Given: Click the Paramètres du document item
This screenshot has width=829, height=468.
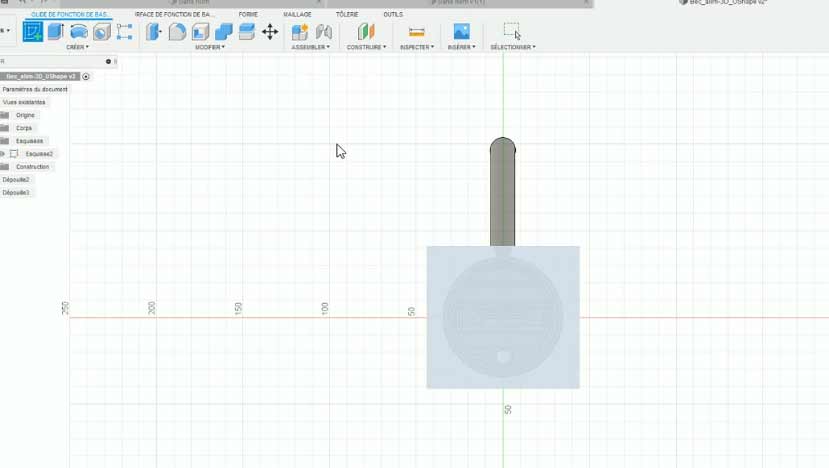Looking at the screenshot, I should click(35, 89).
